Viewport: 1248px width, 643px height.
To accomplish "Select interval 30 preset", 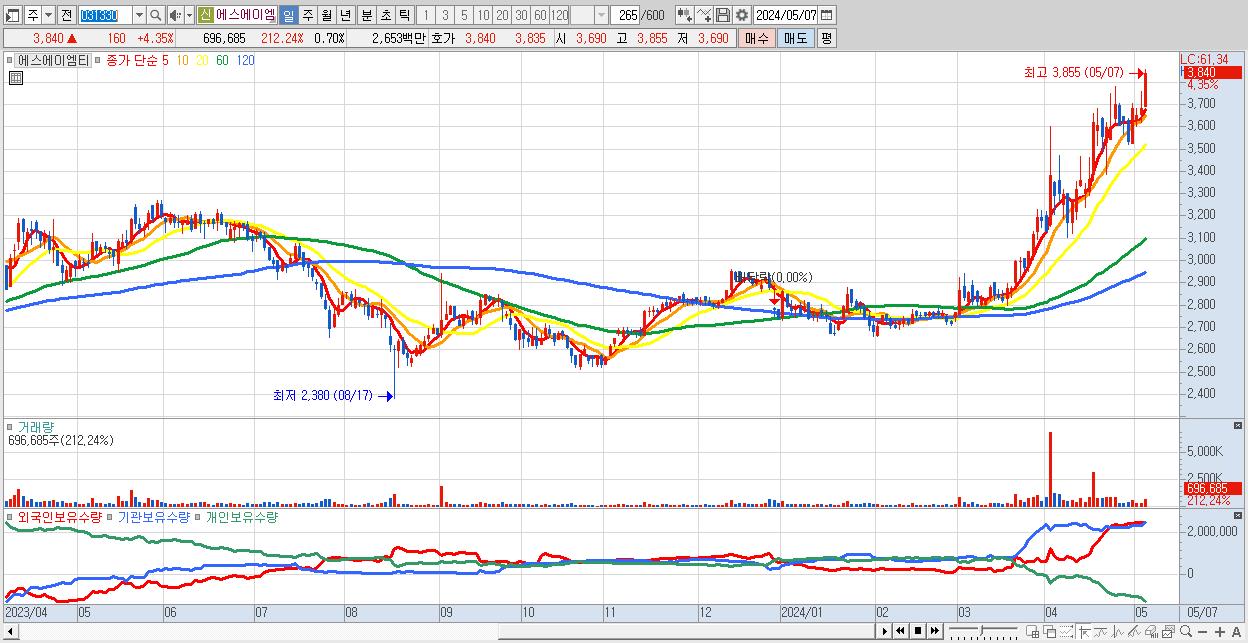I will [521, 15].
